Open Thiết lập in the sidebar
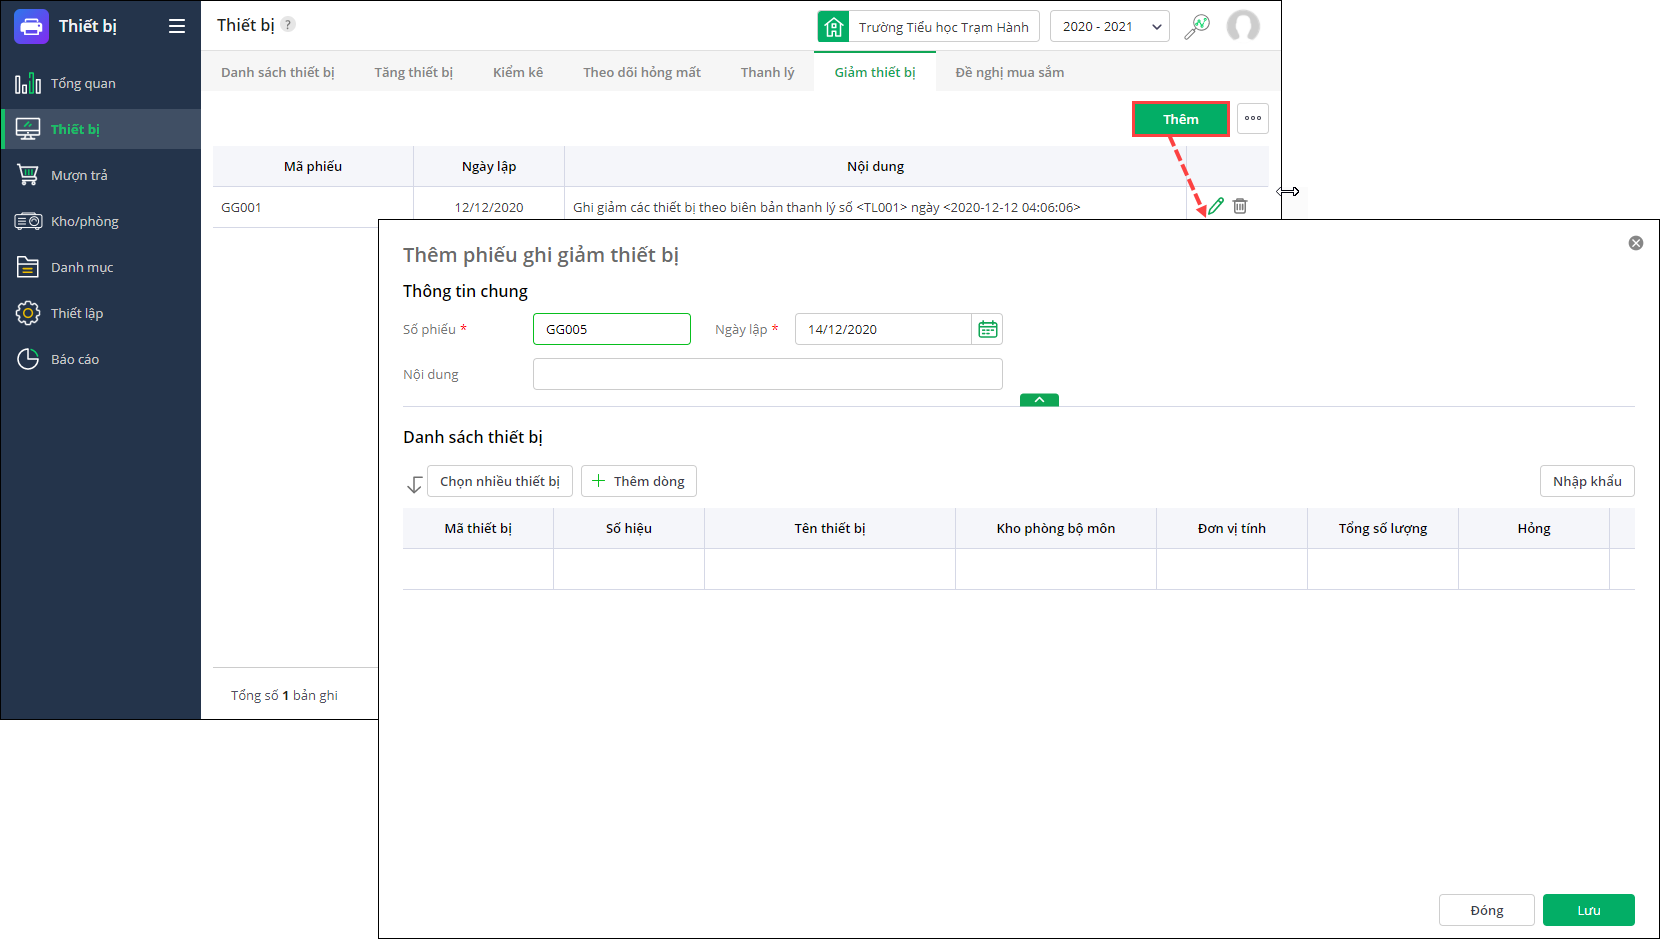The height and width of the screenshot is (939, 1660). 101,313
